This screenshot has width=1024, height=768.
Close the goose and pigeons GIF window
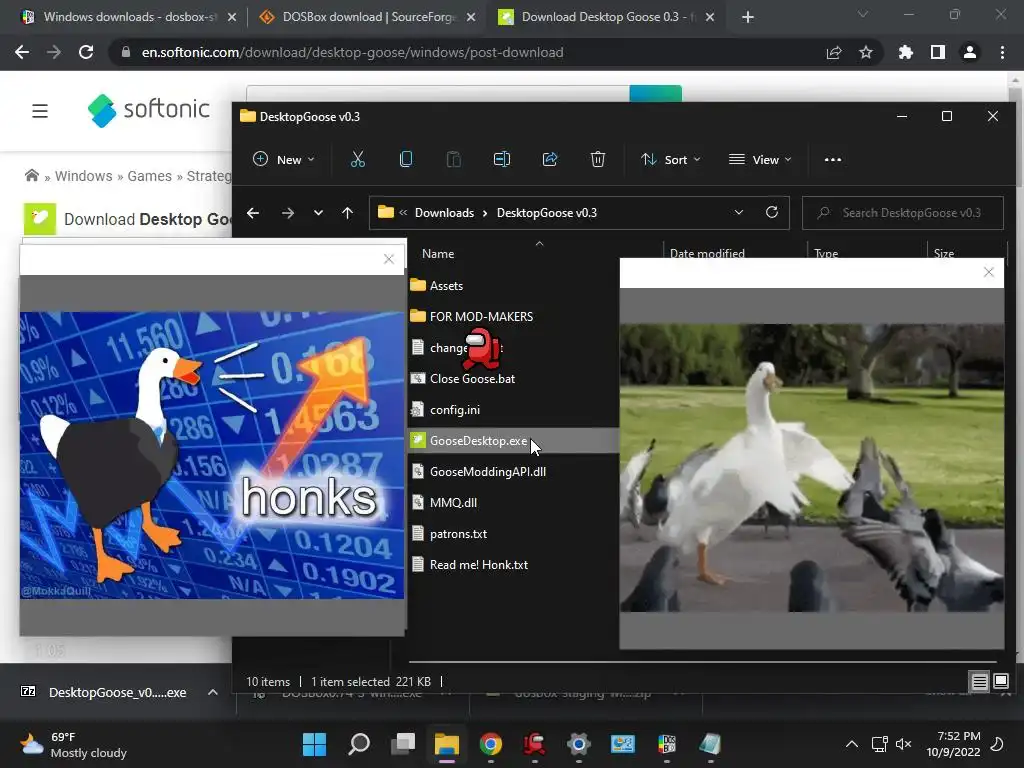989,272
